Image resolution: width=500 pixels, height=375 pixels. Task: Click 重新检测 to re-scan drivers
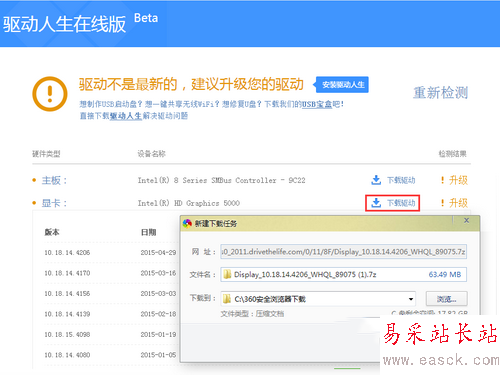441,93
